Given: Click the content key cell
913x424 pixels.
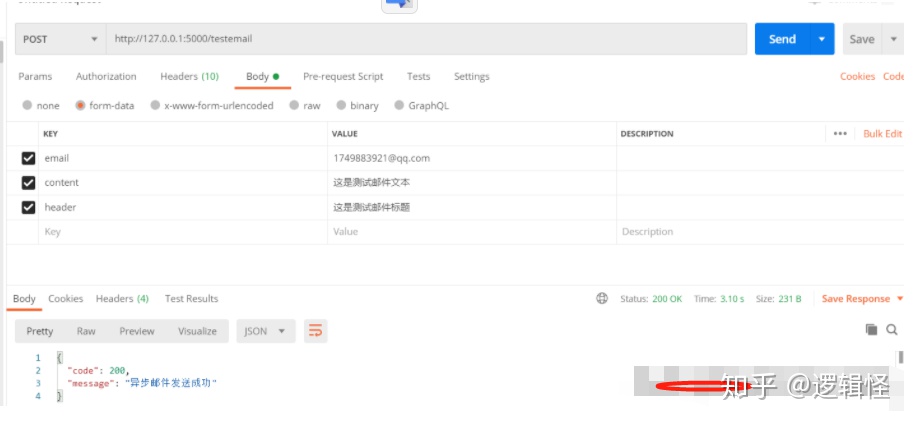Looking at the screenshot, I should 183,182.
